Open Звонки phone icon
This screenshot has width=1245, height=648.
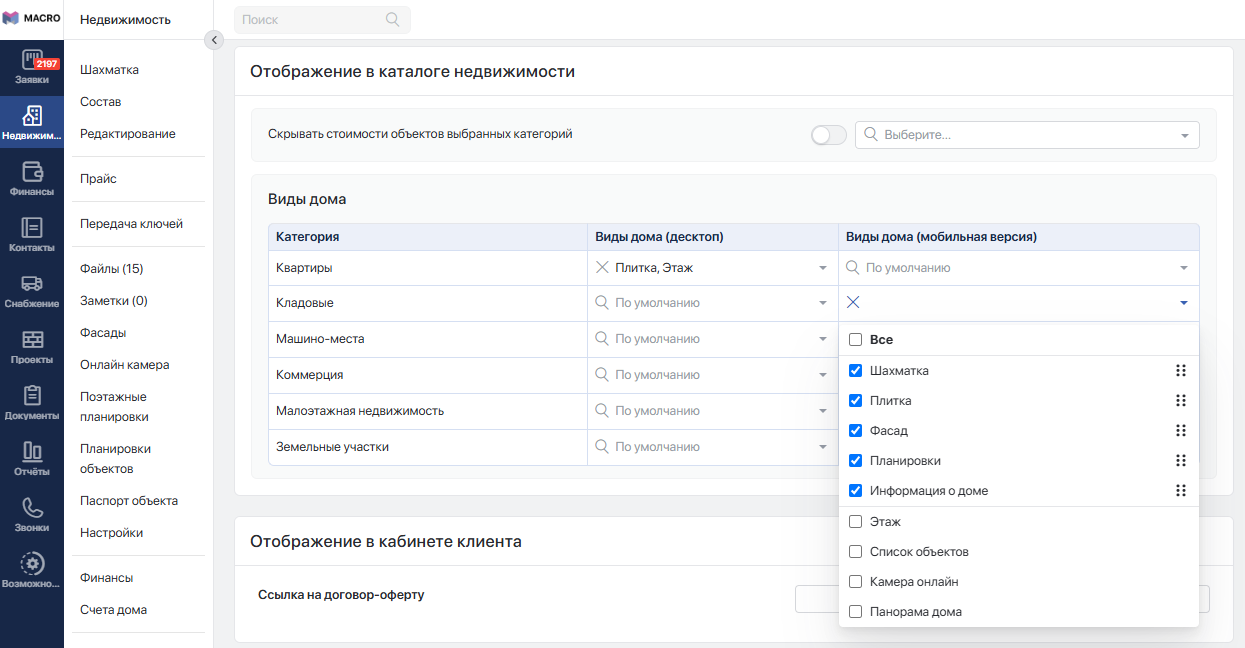click(x=32, y=508)
